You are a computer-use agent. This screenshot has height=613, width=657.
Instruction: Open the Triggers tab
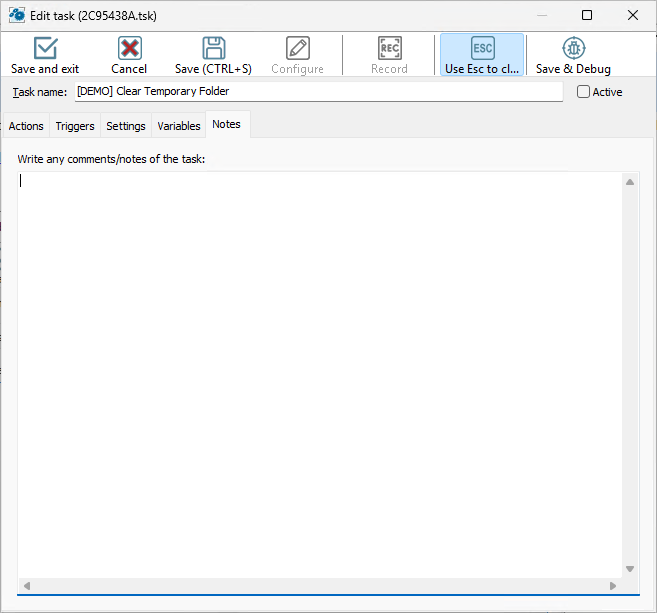click(75, 126)
